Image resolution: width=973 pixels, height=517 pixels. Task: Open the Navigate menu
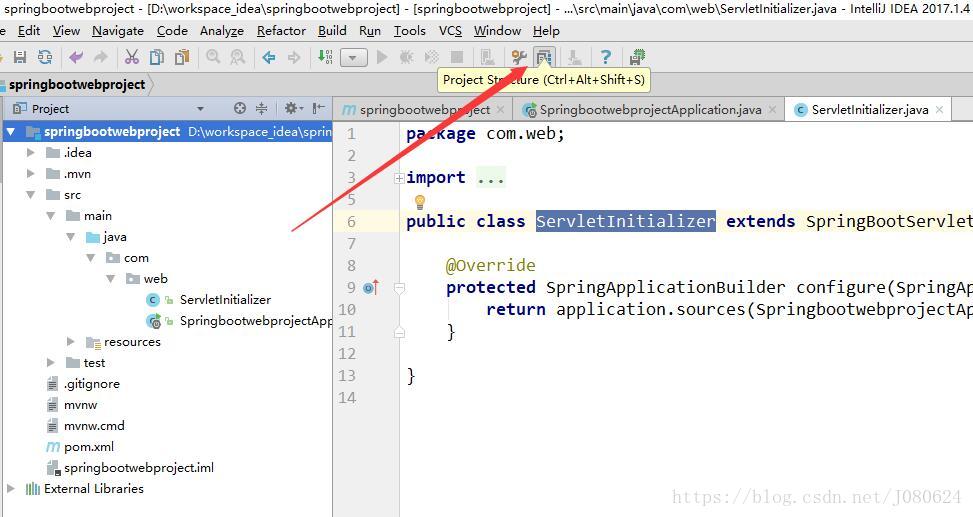click(118, 30)
